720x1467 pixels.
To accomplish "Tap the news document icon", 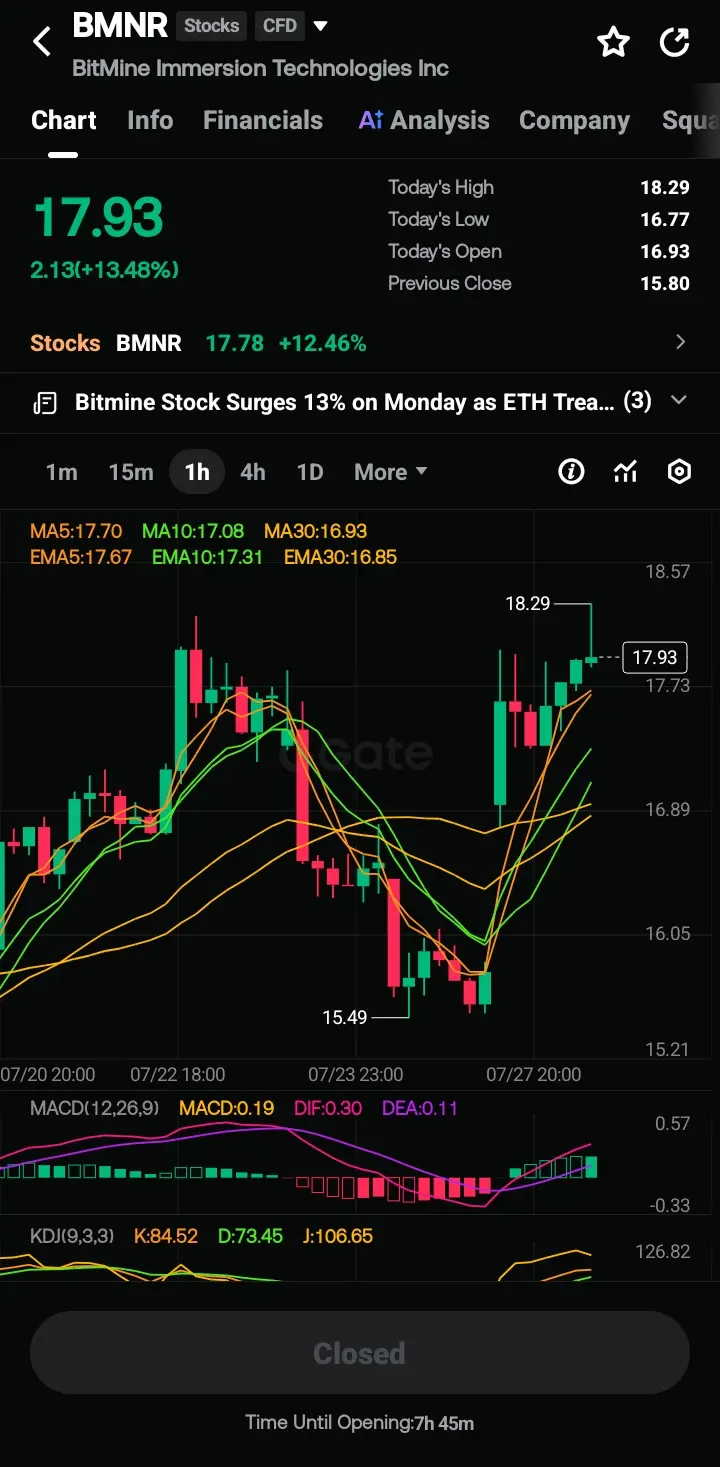I will [x=45, y=403].
